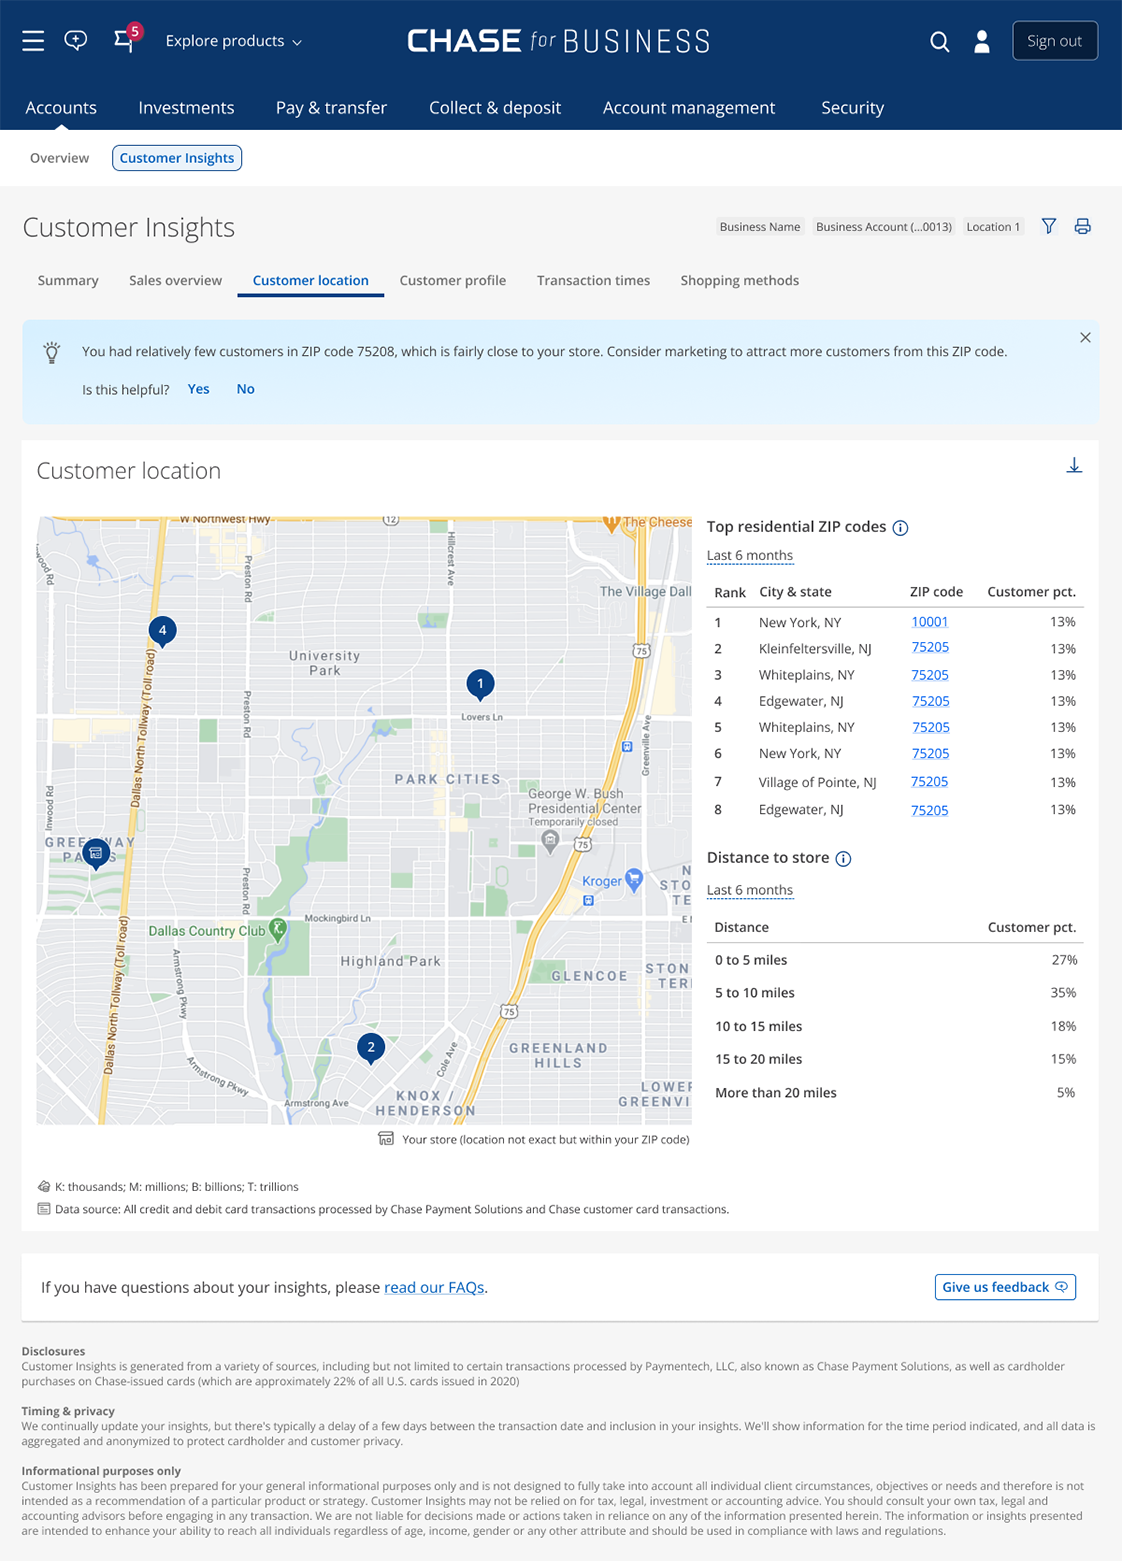Answer Yes to Is this helpful

pos(199,389)
